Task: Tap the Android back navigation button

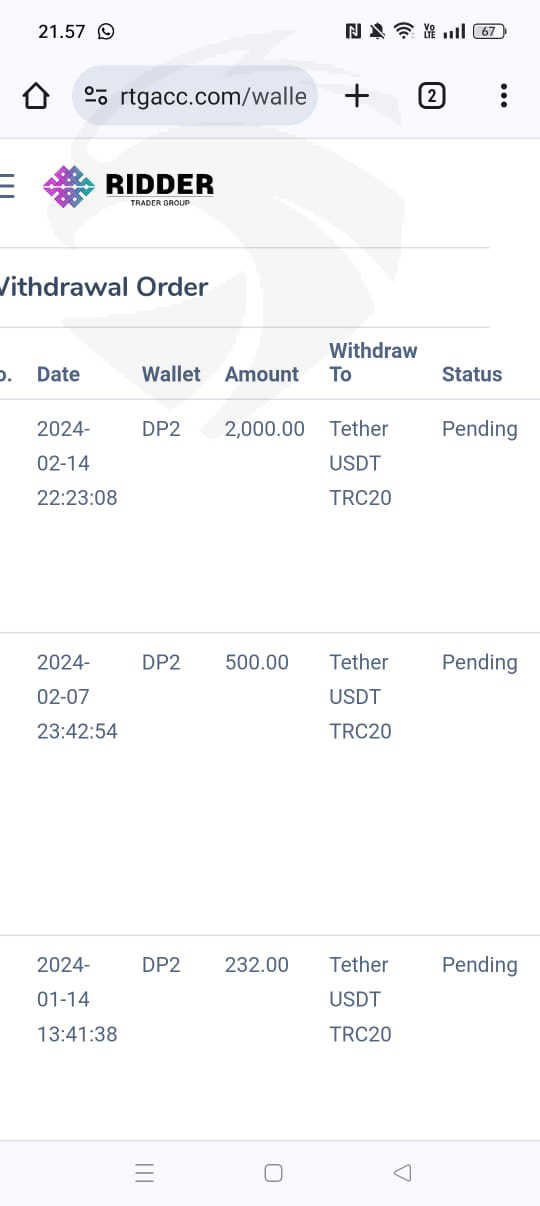Action: tap(402, 1173)
